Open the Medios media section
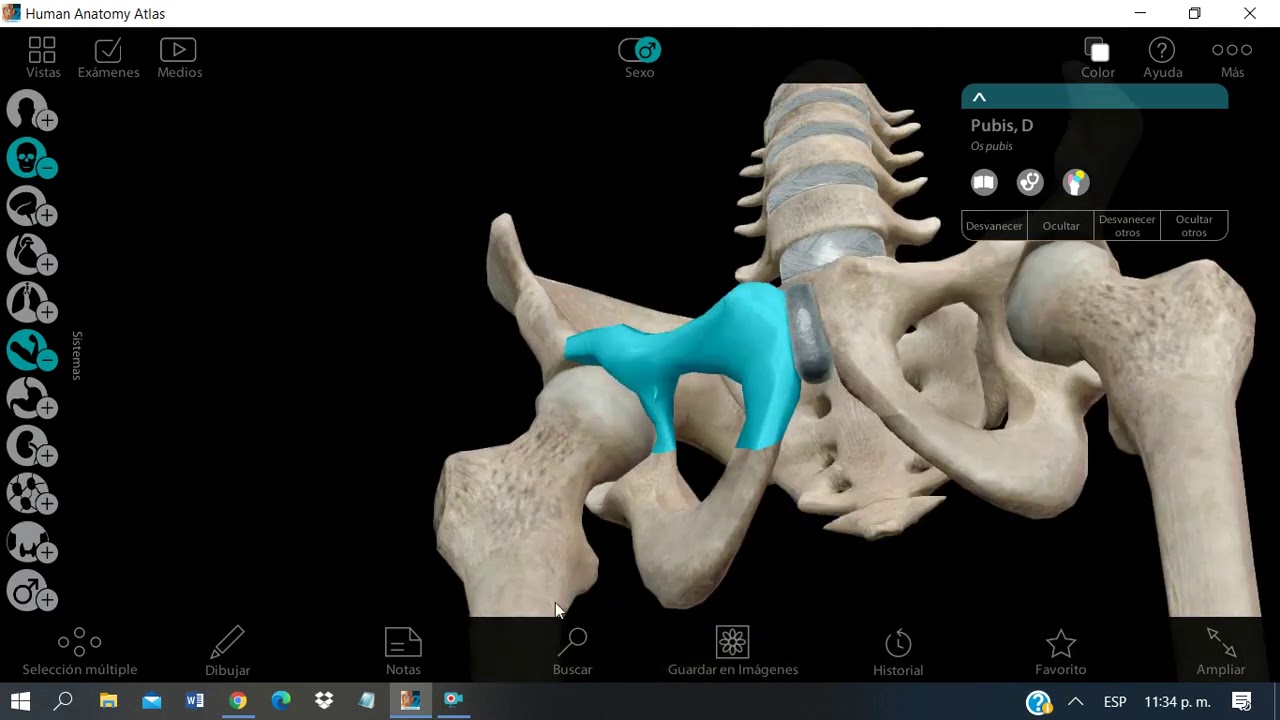Viewport: 1280px width, 720px height. tap(179, 57)
